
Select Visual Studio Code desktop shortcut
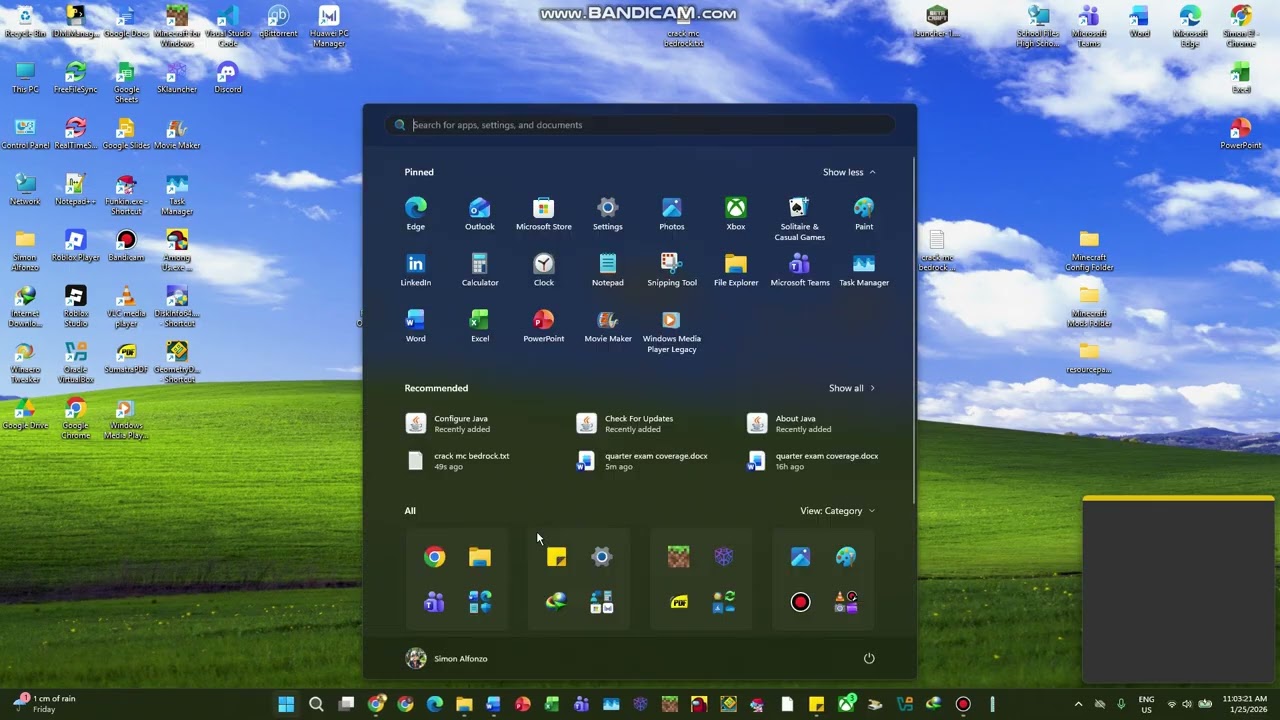click(x=227, y=26)
